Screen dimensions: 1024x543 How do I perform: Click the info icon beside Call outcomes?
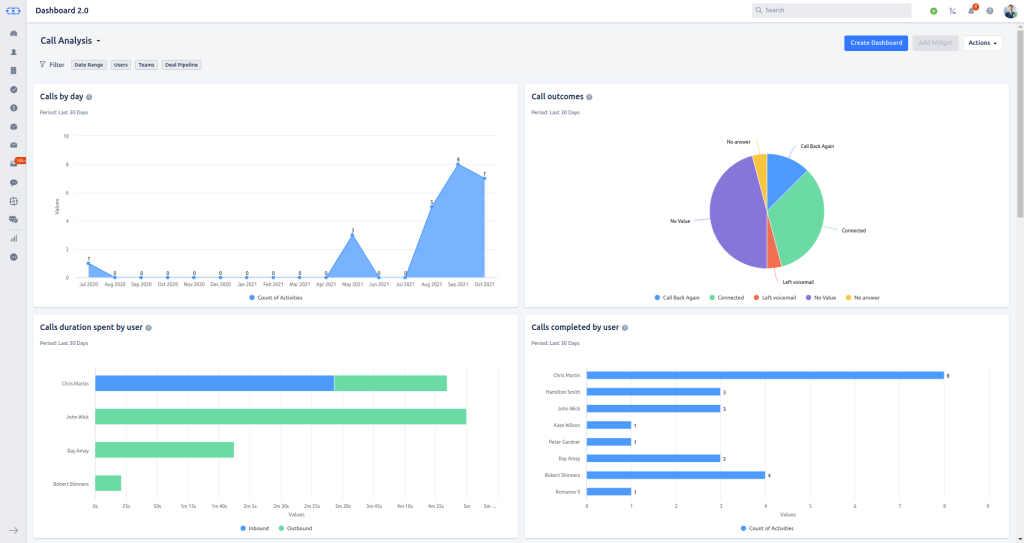(x=589, y=97)
